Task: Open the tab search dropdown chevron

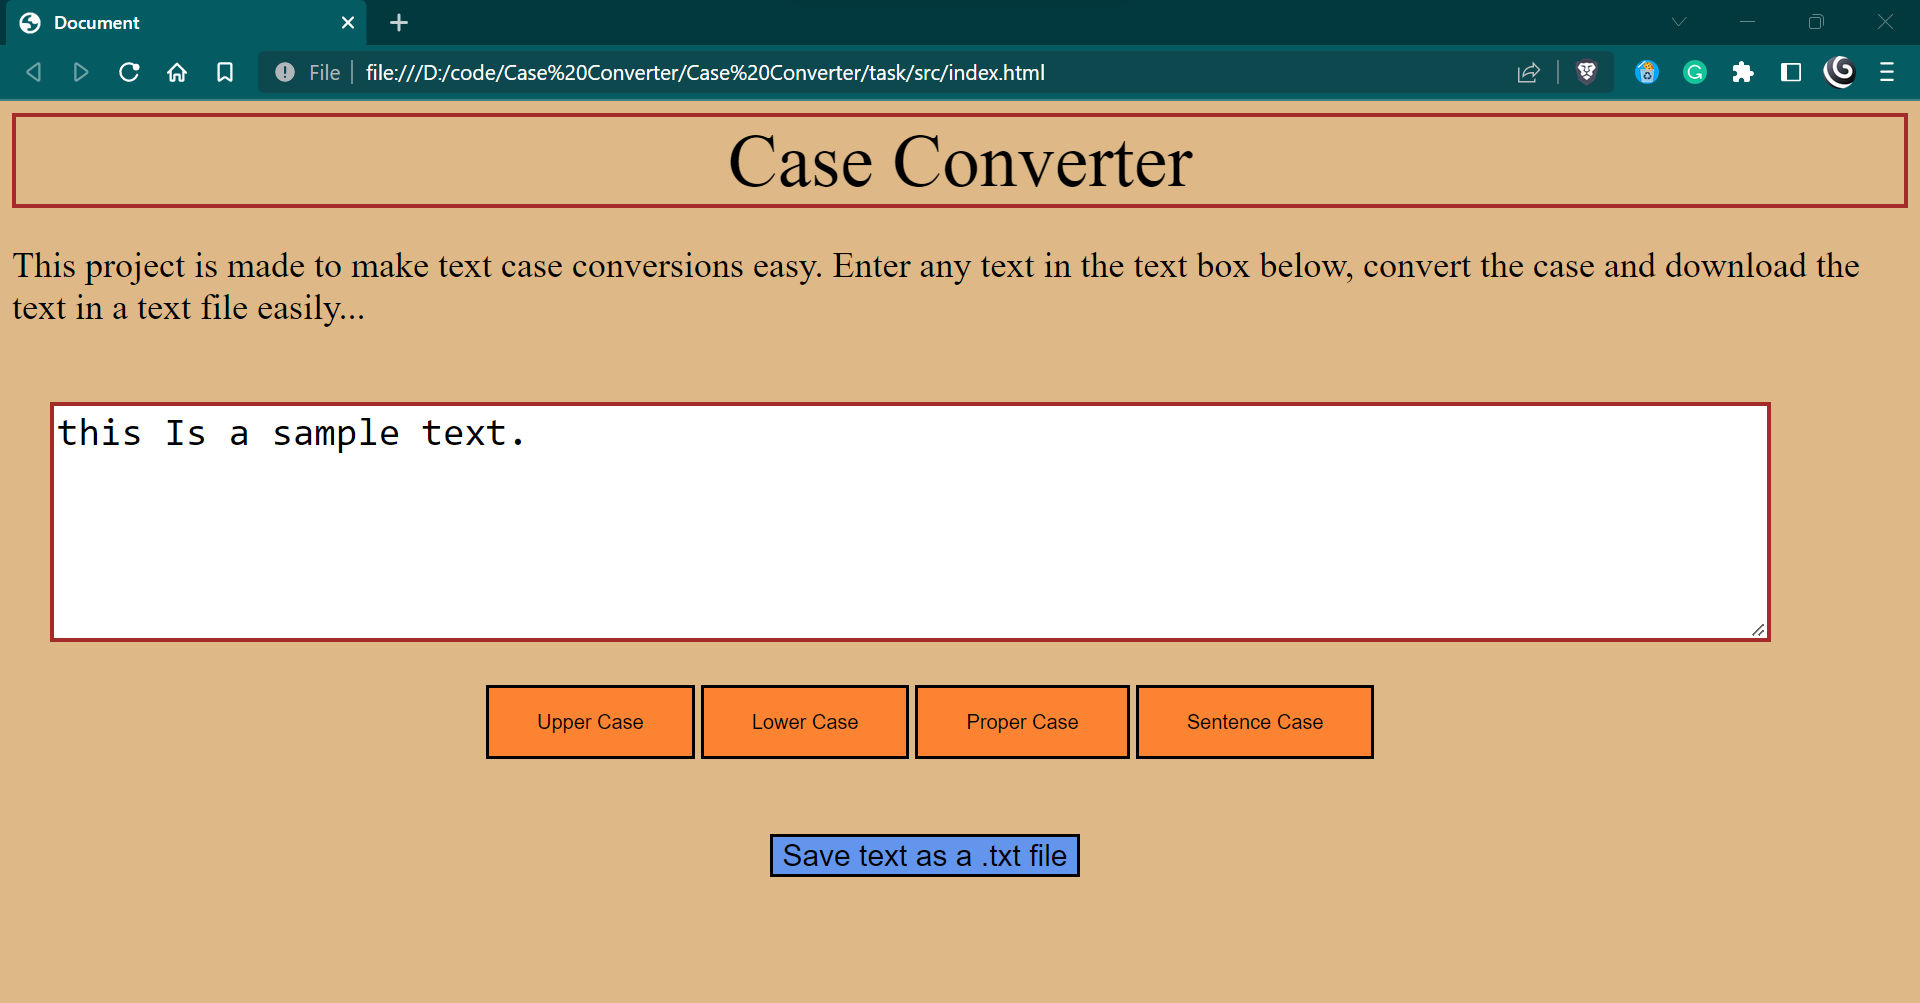Action: (1678, 21)
